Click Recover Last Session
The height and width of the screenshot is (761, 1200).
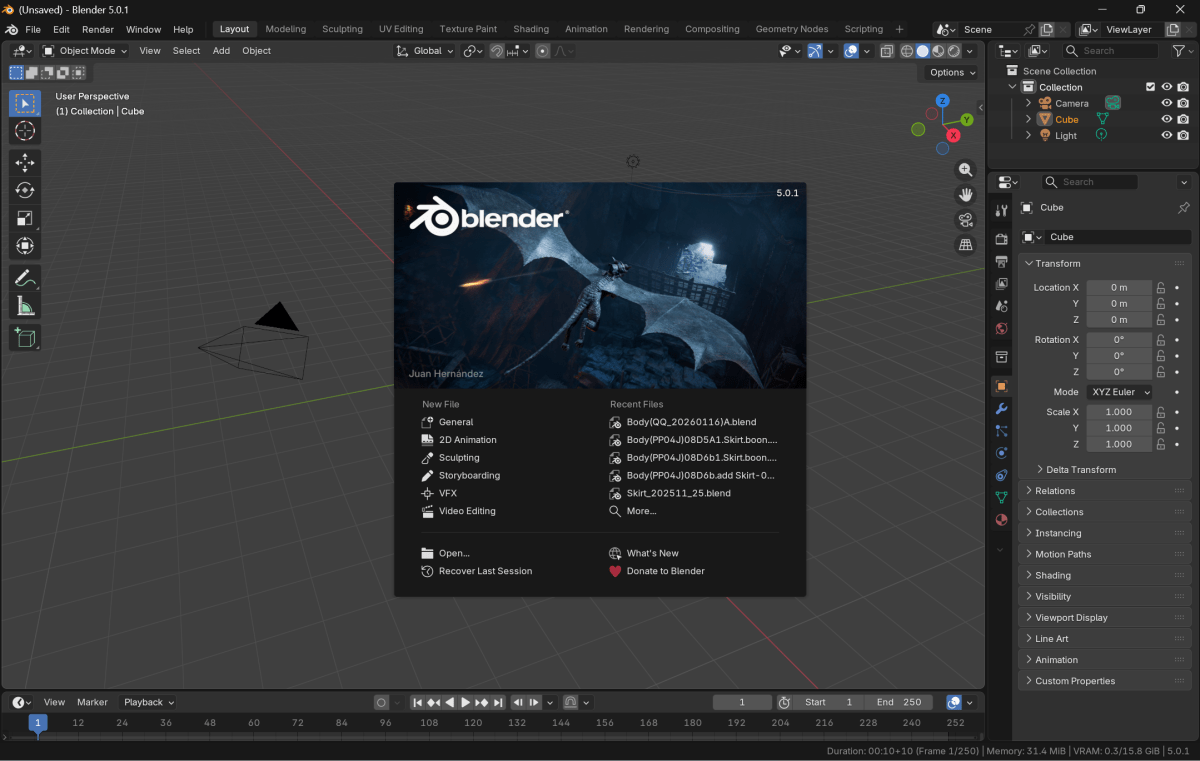[485, 571]
